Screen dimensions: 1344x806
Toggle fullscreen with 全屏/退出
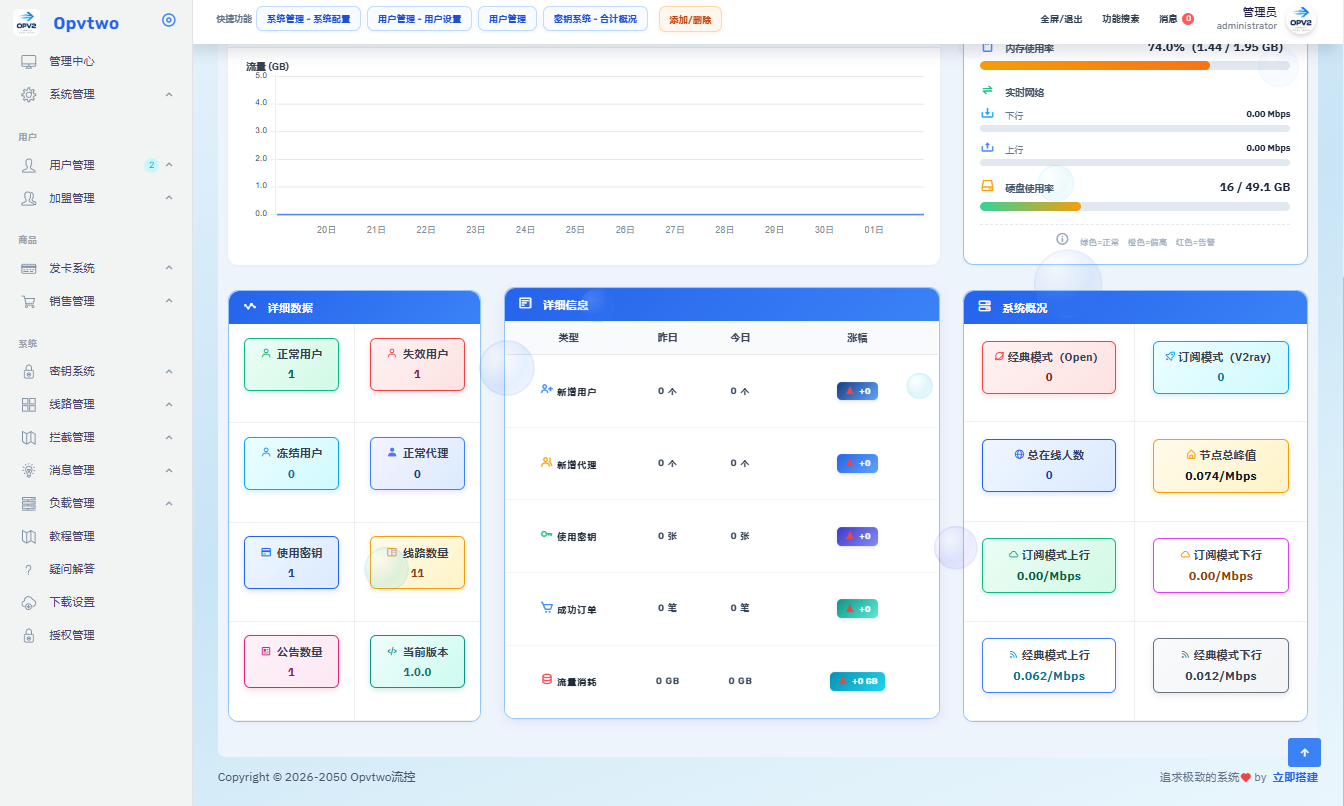click(1061, 19)
